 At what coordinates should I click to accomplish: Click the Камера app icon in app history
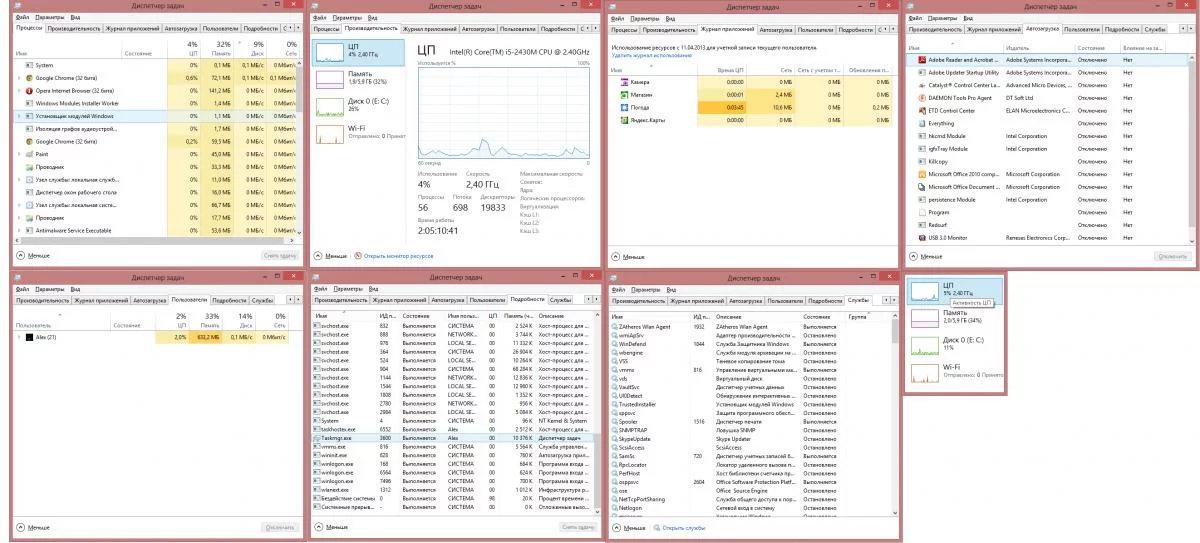625,81
